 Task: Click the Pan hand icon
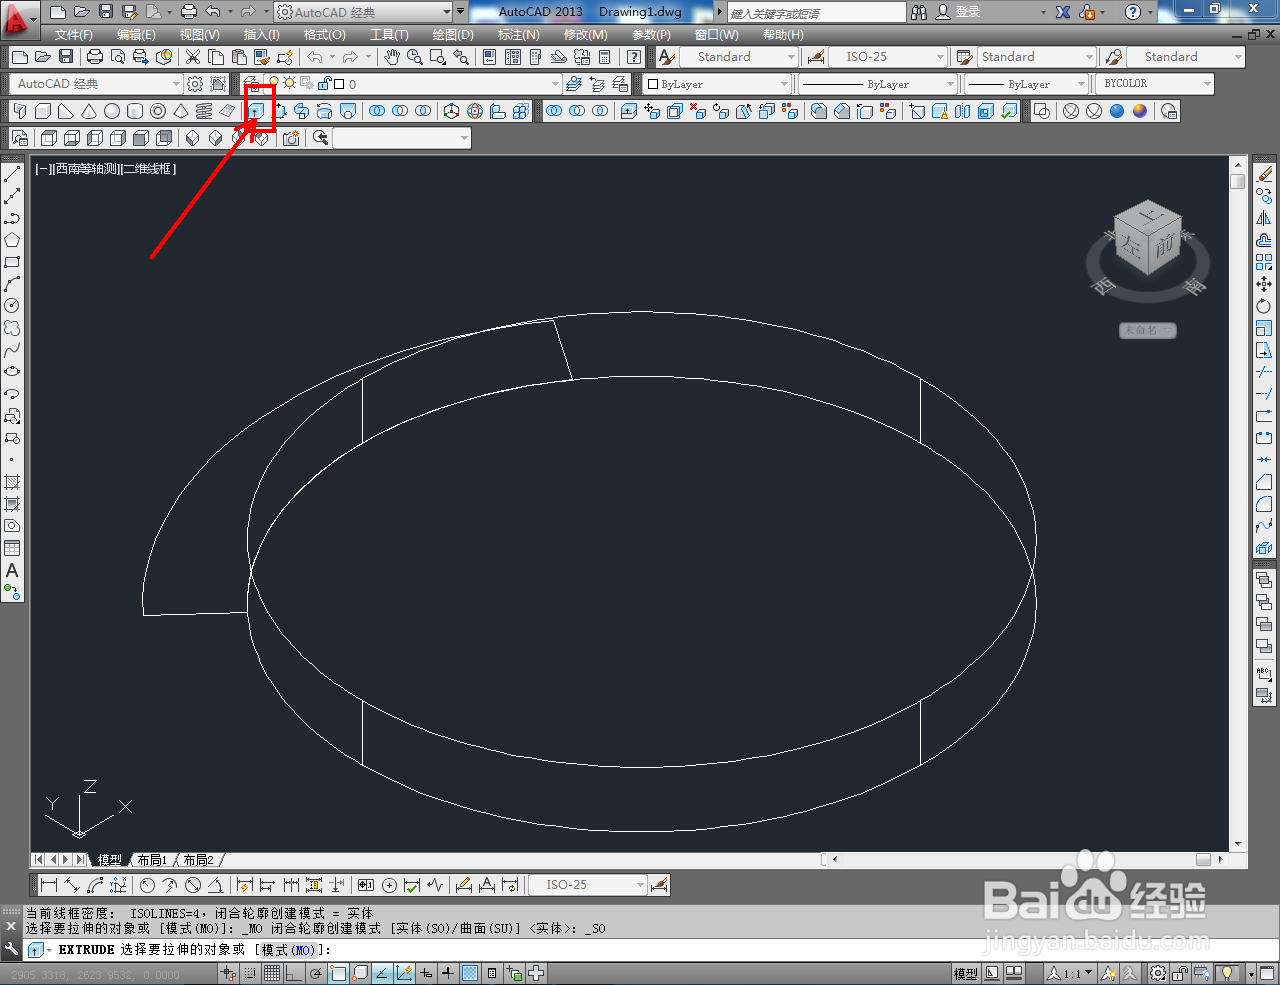tap(392, 57)
